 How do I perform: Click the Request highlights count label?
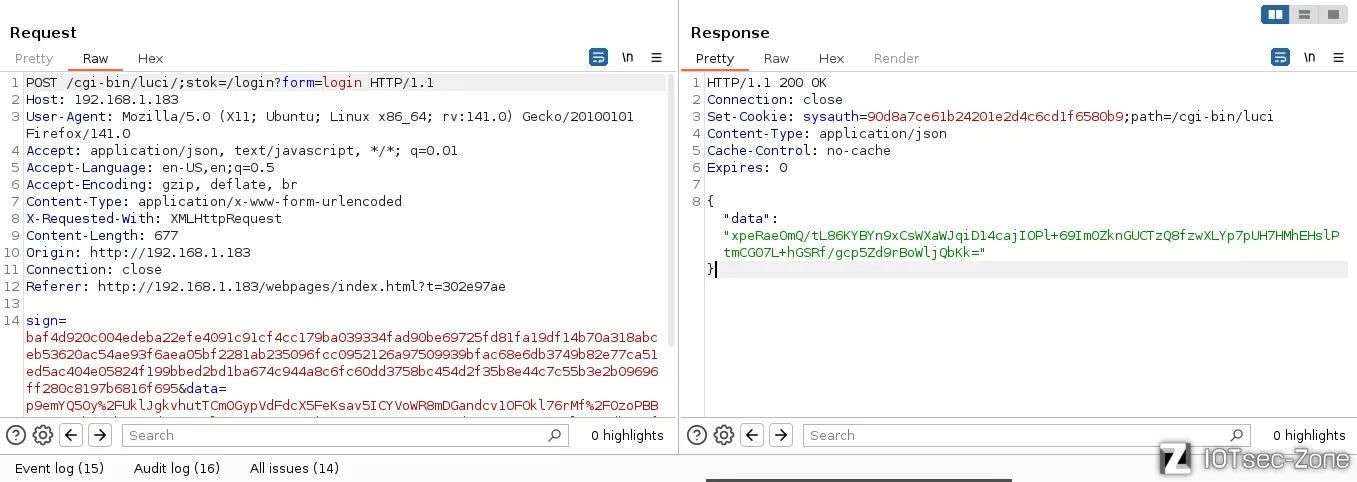pos(627,435)
